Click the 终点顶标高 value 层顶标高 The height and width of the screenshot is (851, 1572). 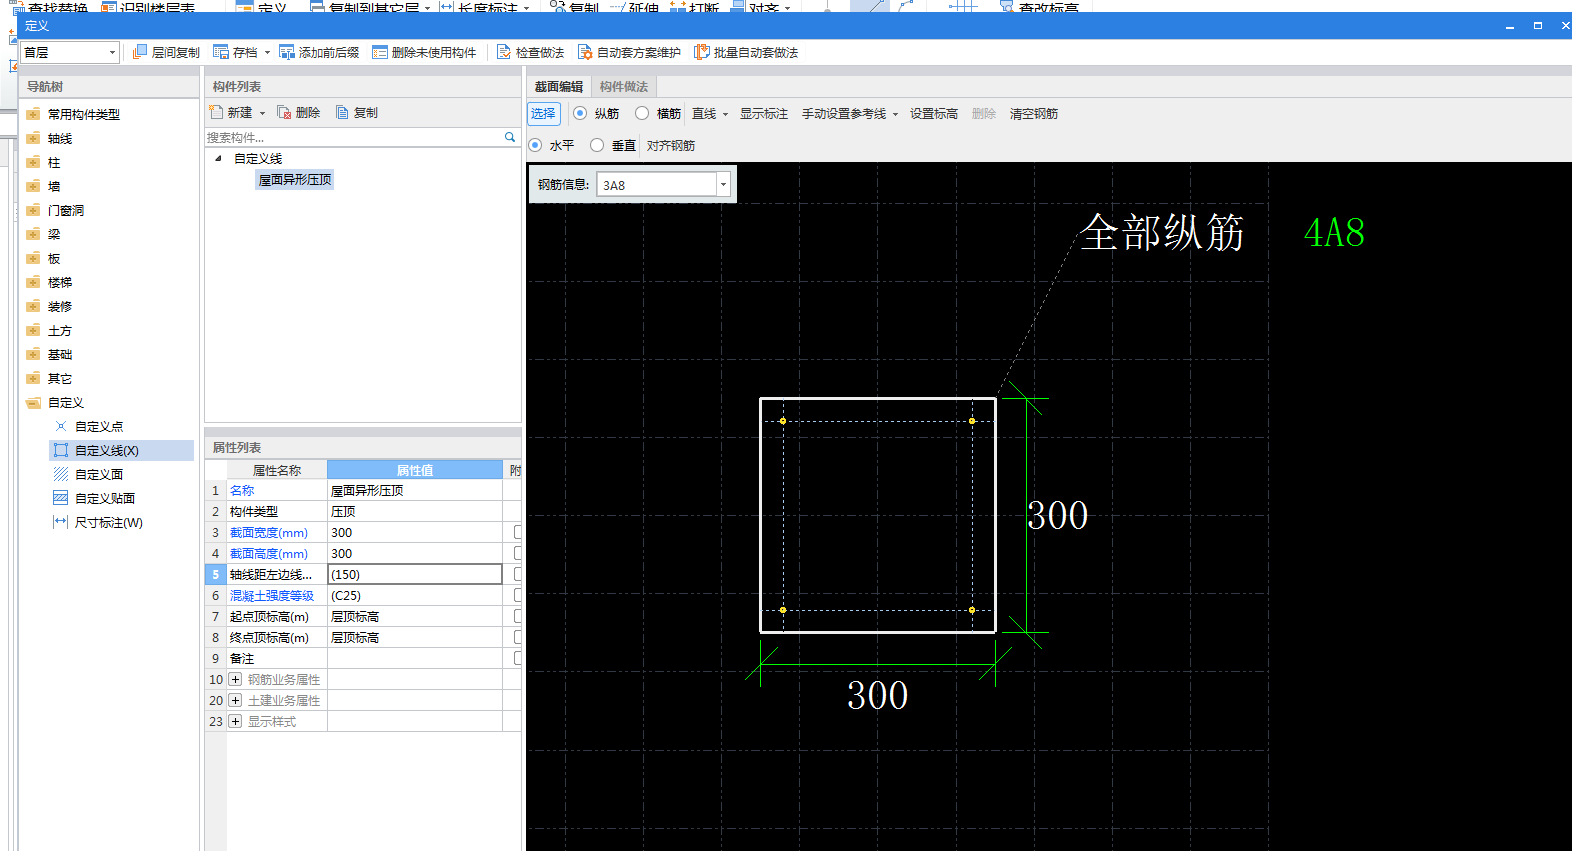415,637
